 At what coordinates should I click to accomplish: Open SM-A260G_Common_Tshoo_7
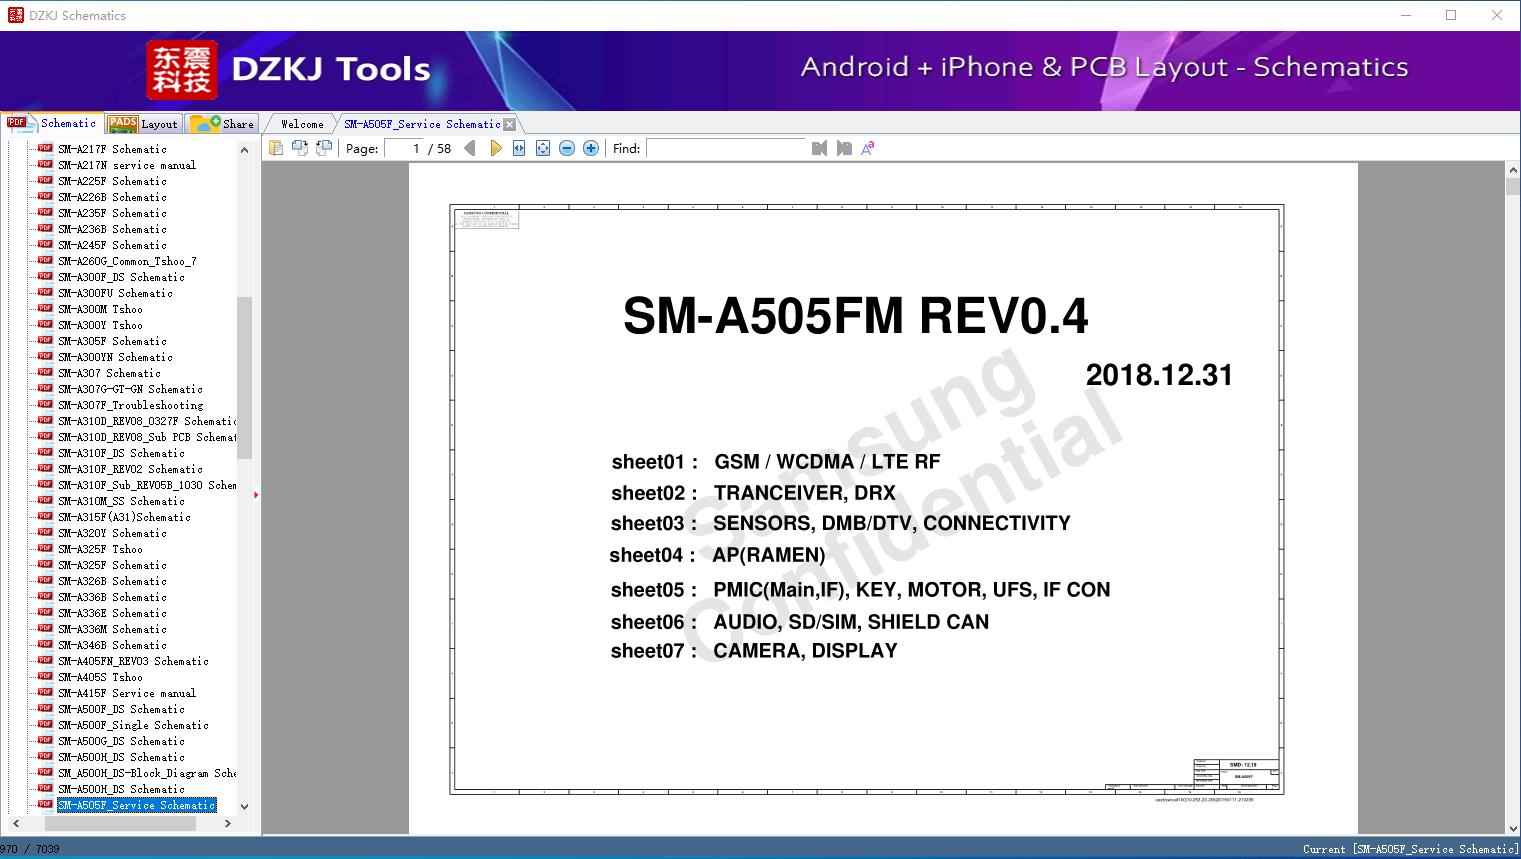(x=127, y=261)
